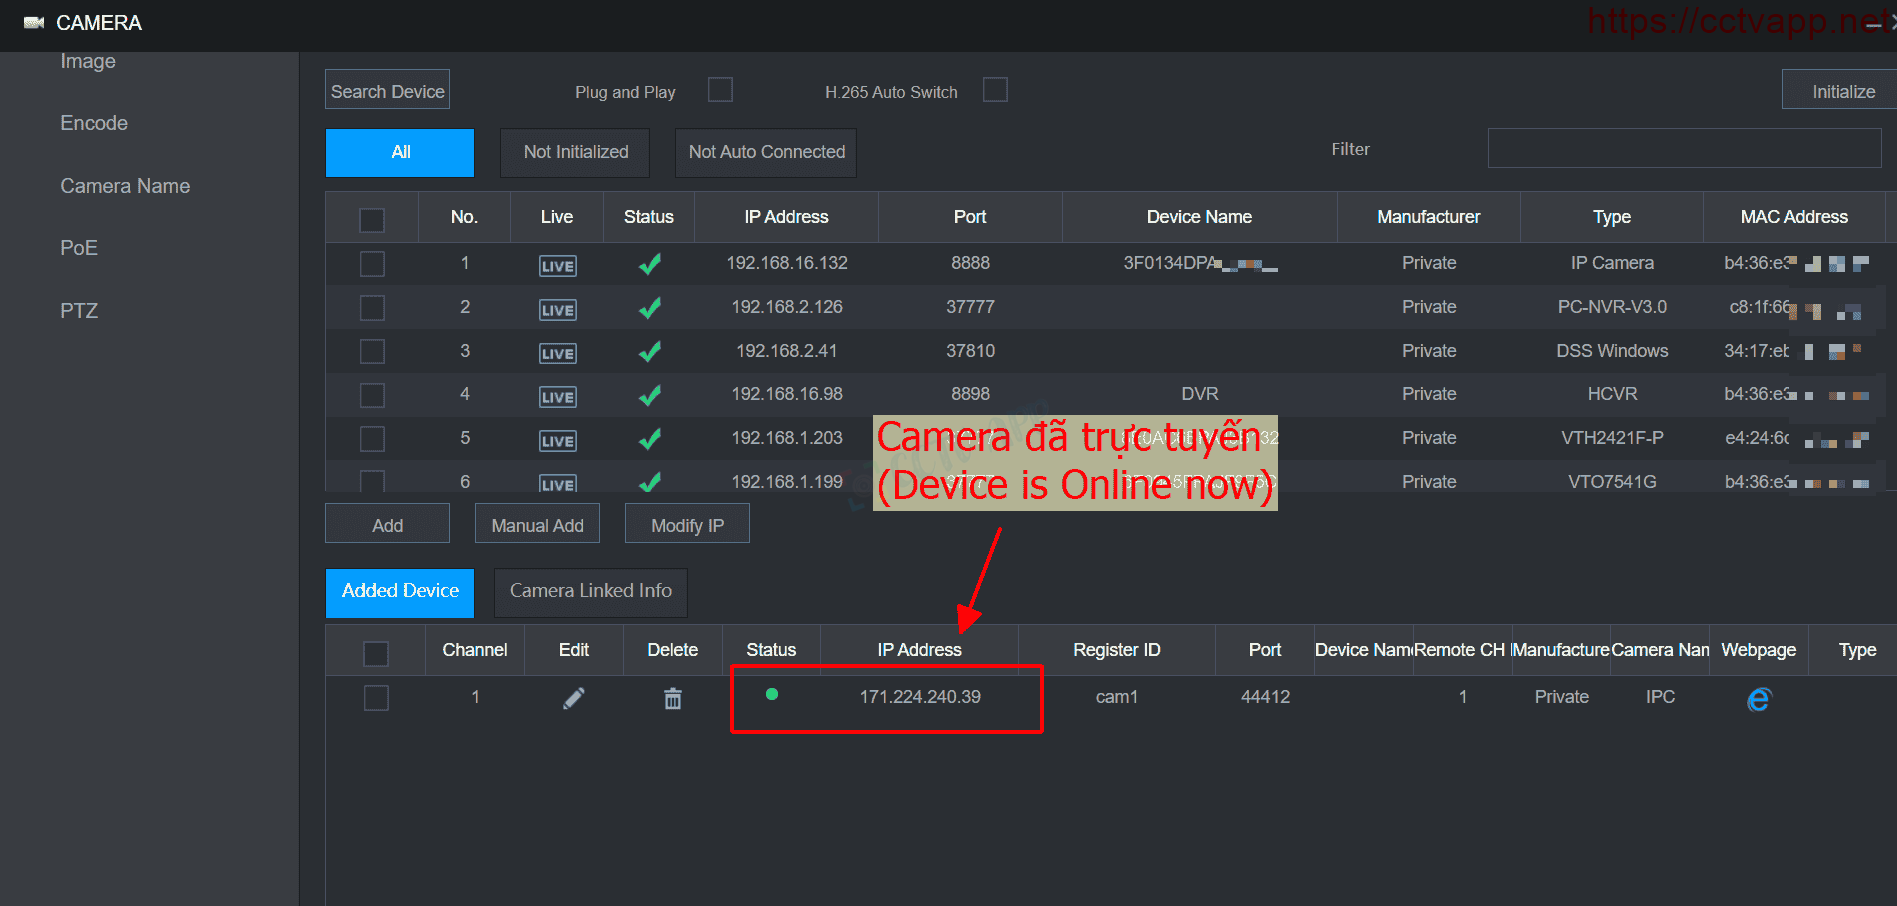Show the Not Initialized devices tab
This screenshot has height=906, width=1897.
575,152
